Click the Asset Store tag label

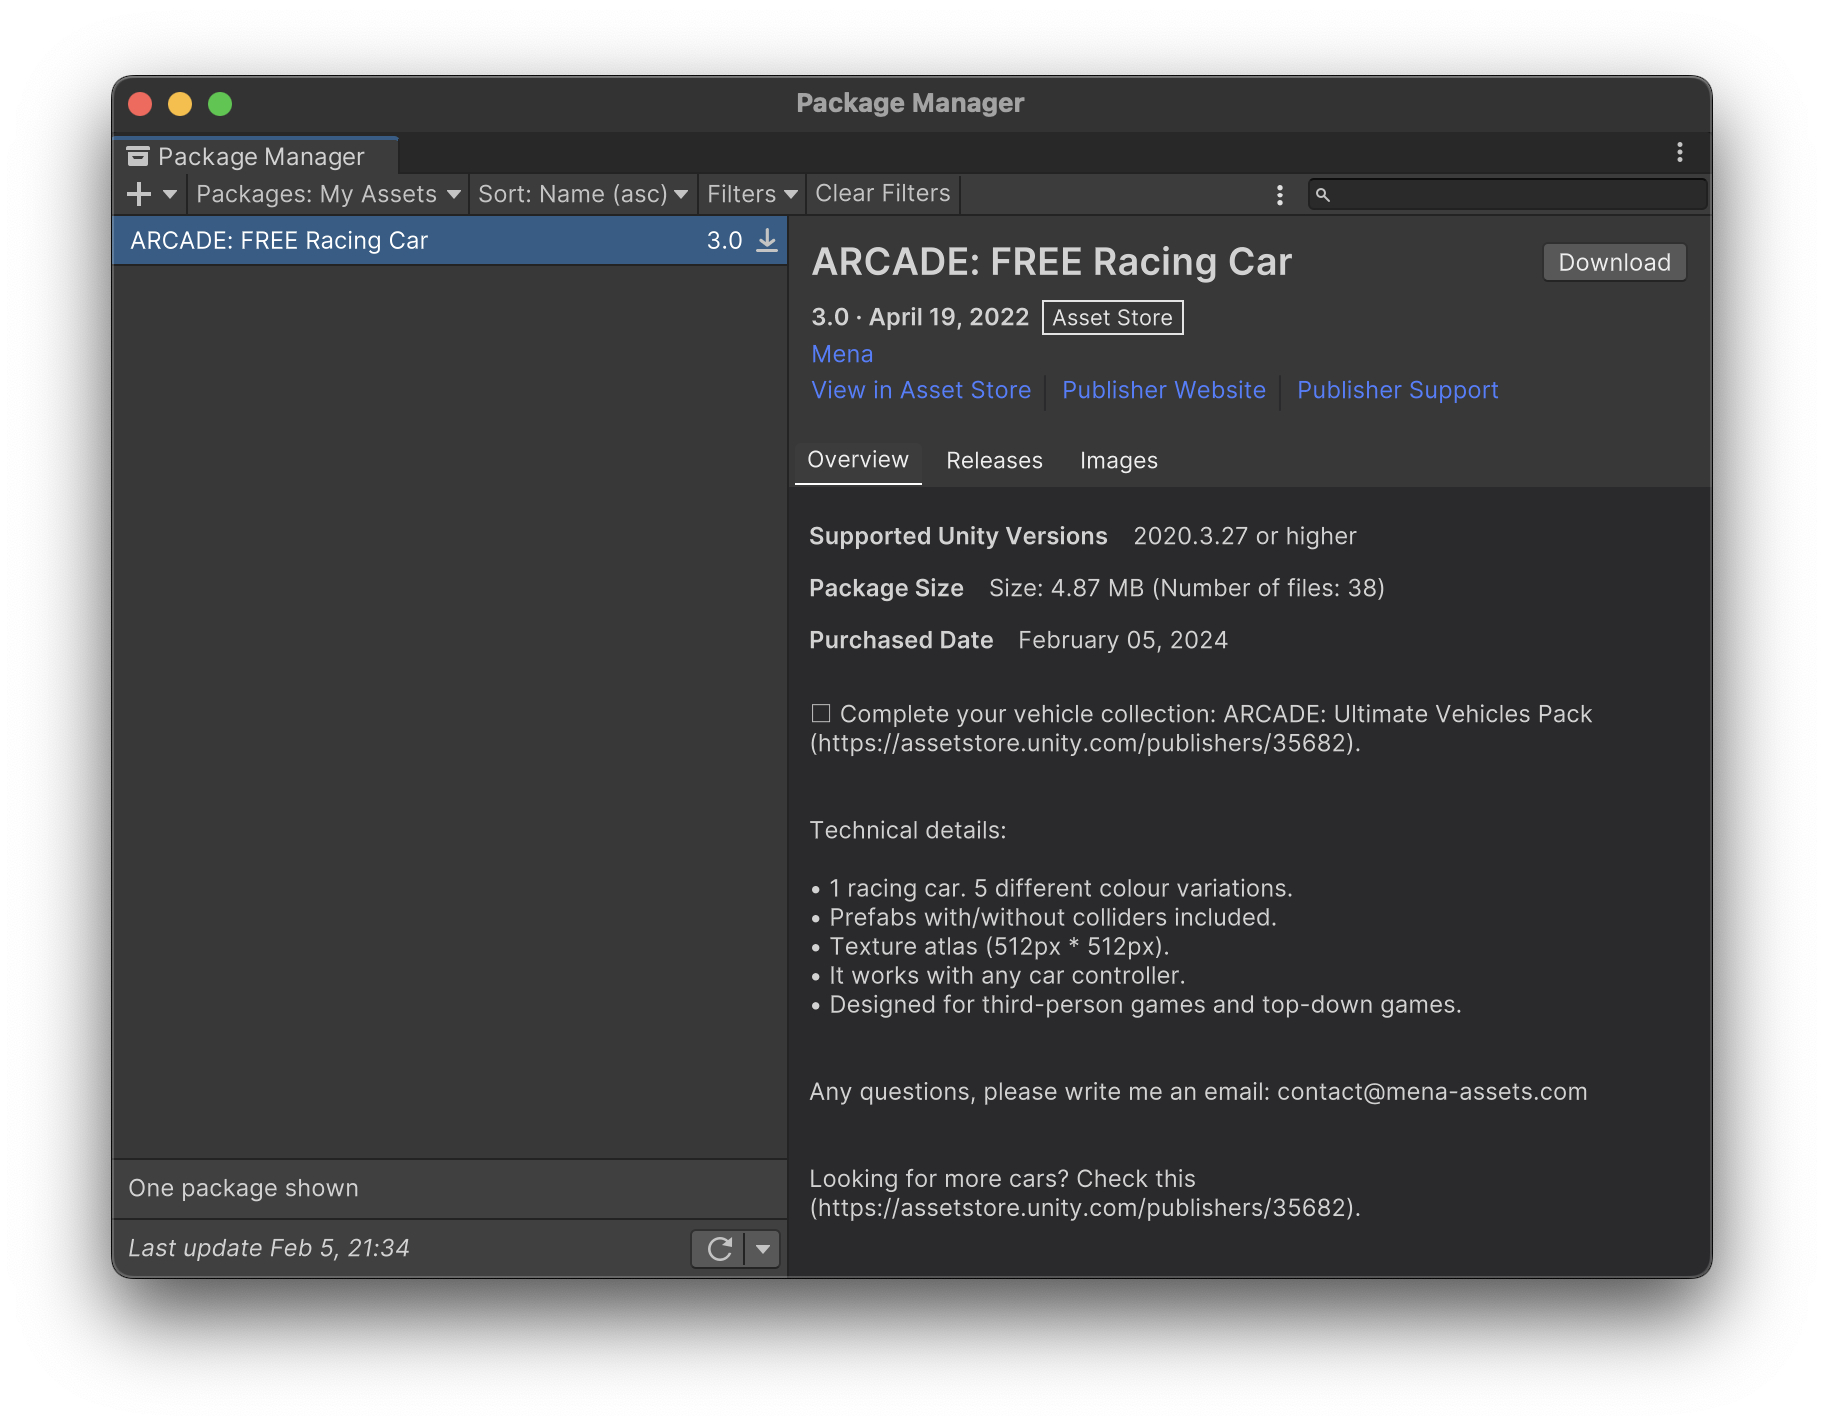[x=1112, y=317]
